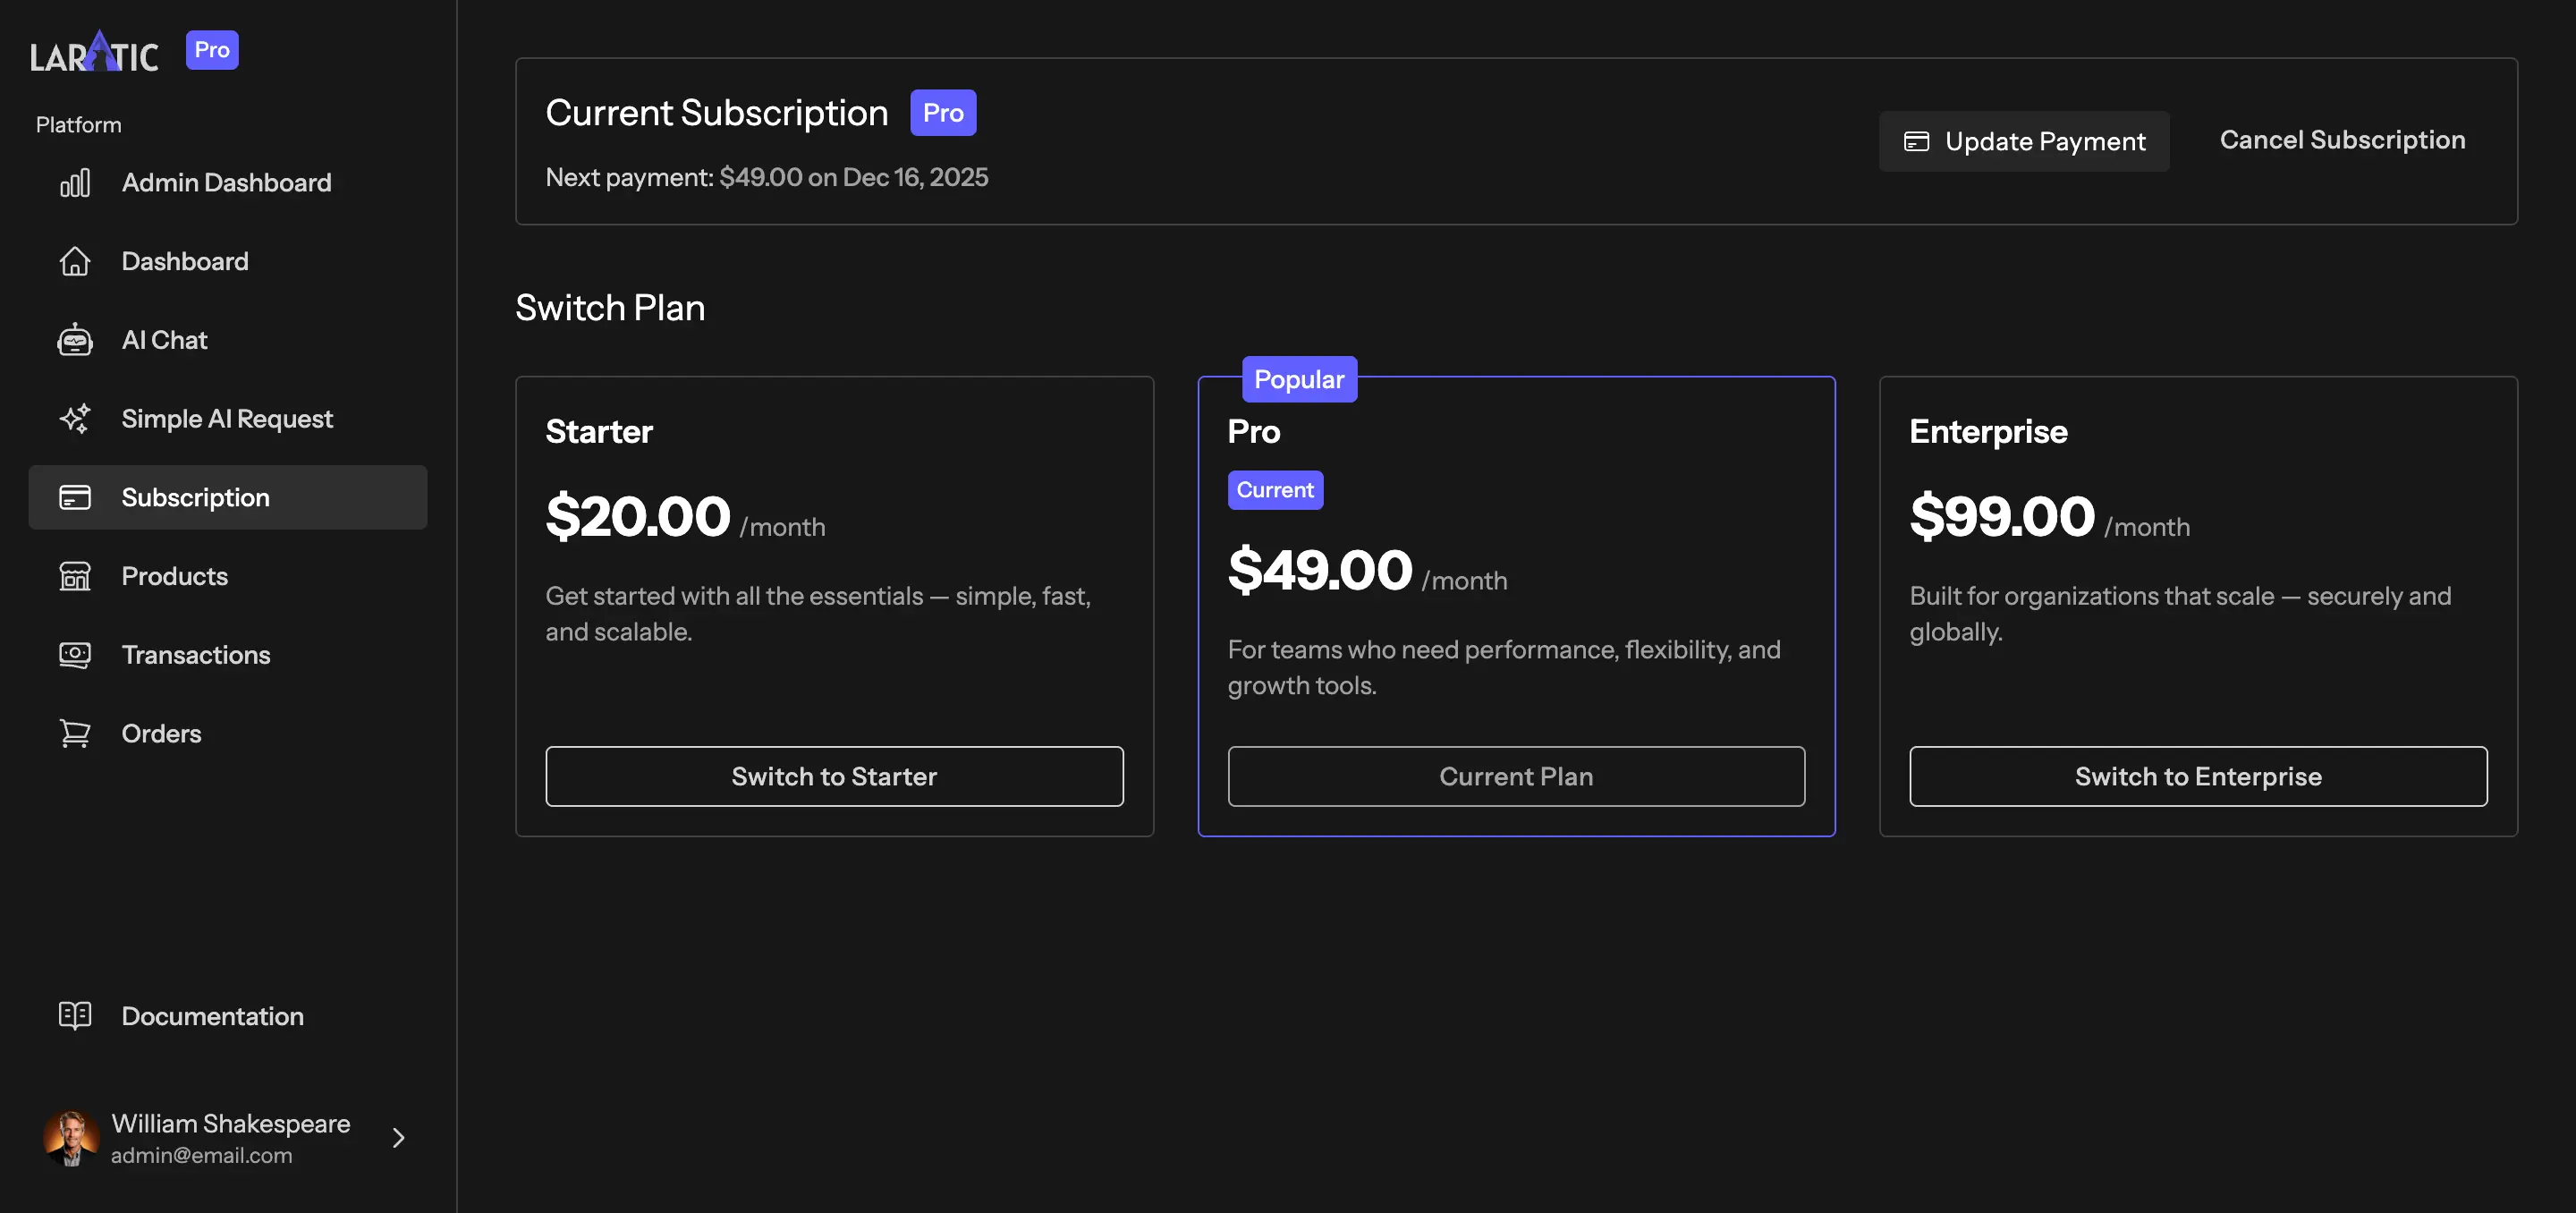Screen dimensions: 2576x1213
Task: Open AI Chat via the robot icon
Action: [x=75, y=339]
